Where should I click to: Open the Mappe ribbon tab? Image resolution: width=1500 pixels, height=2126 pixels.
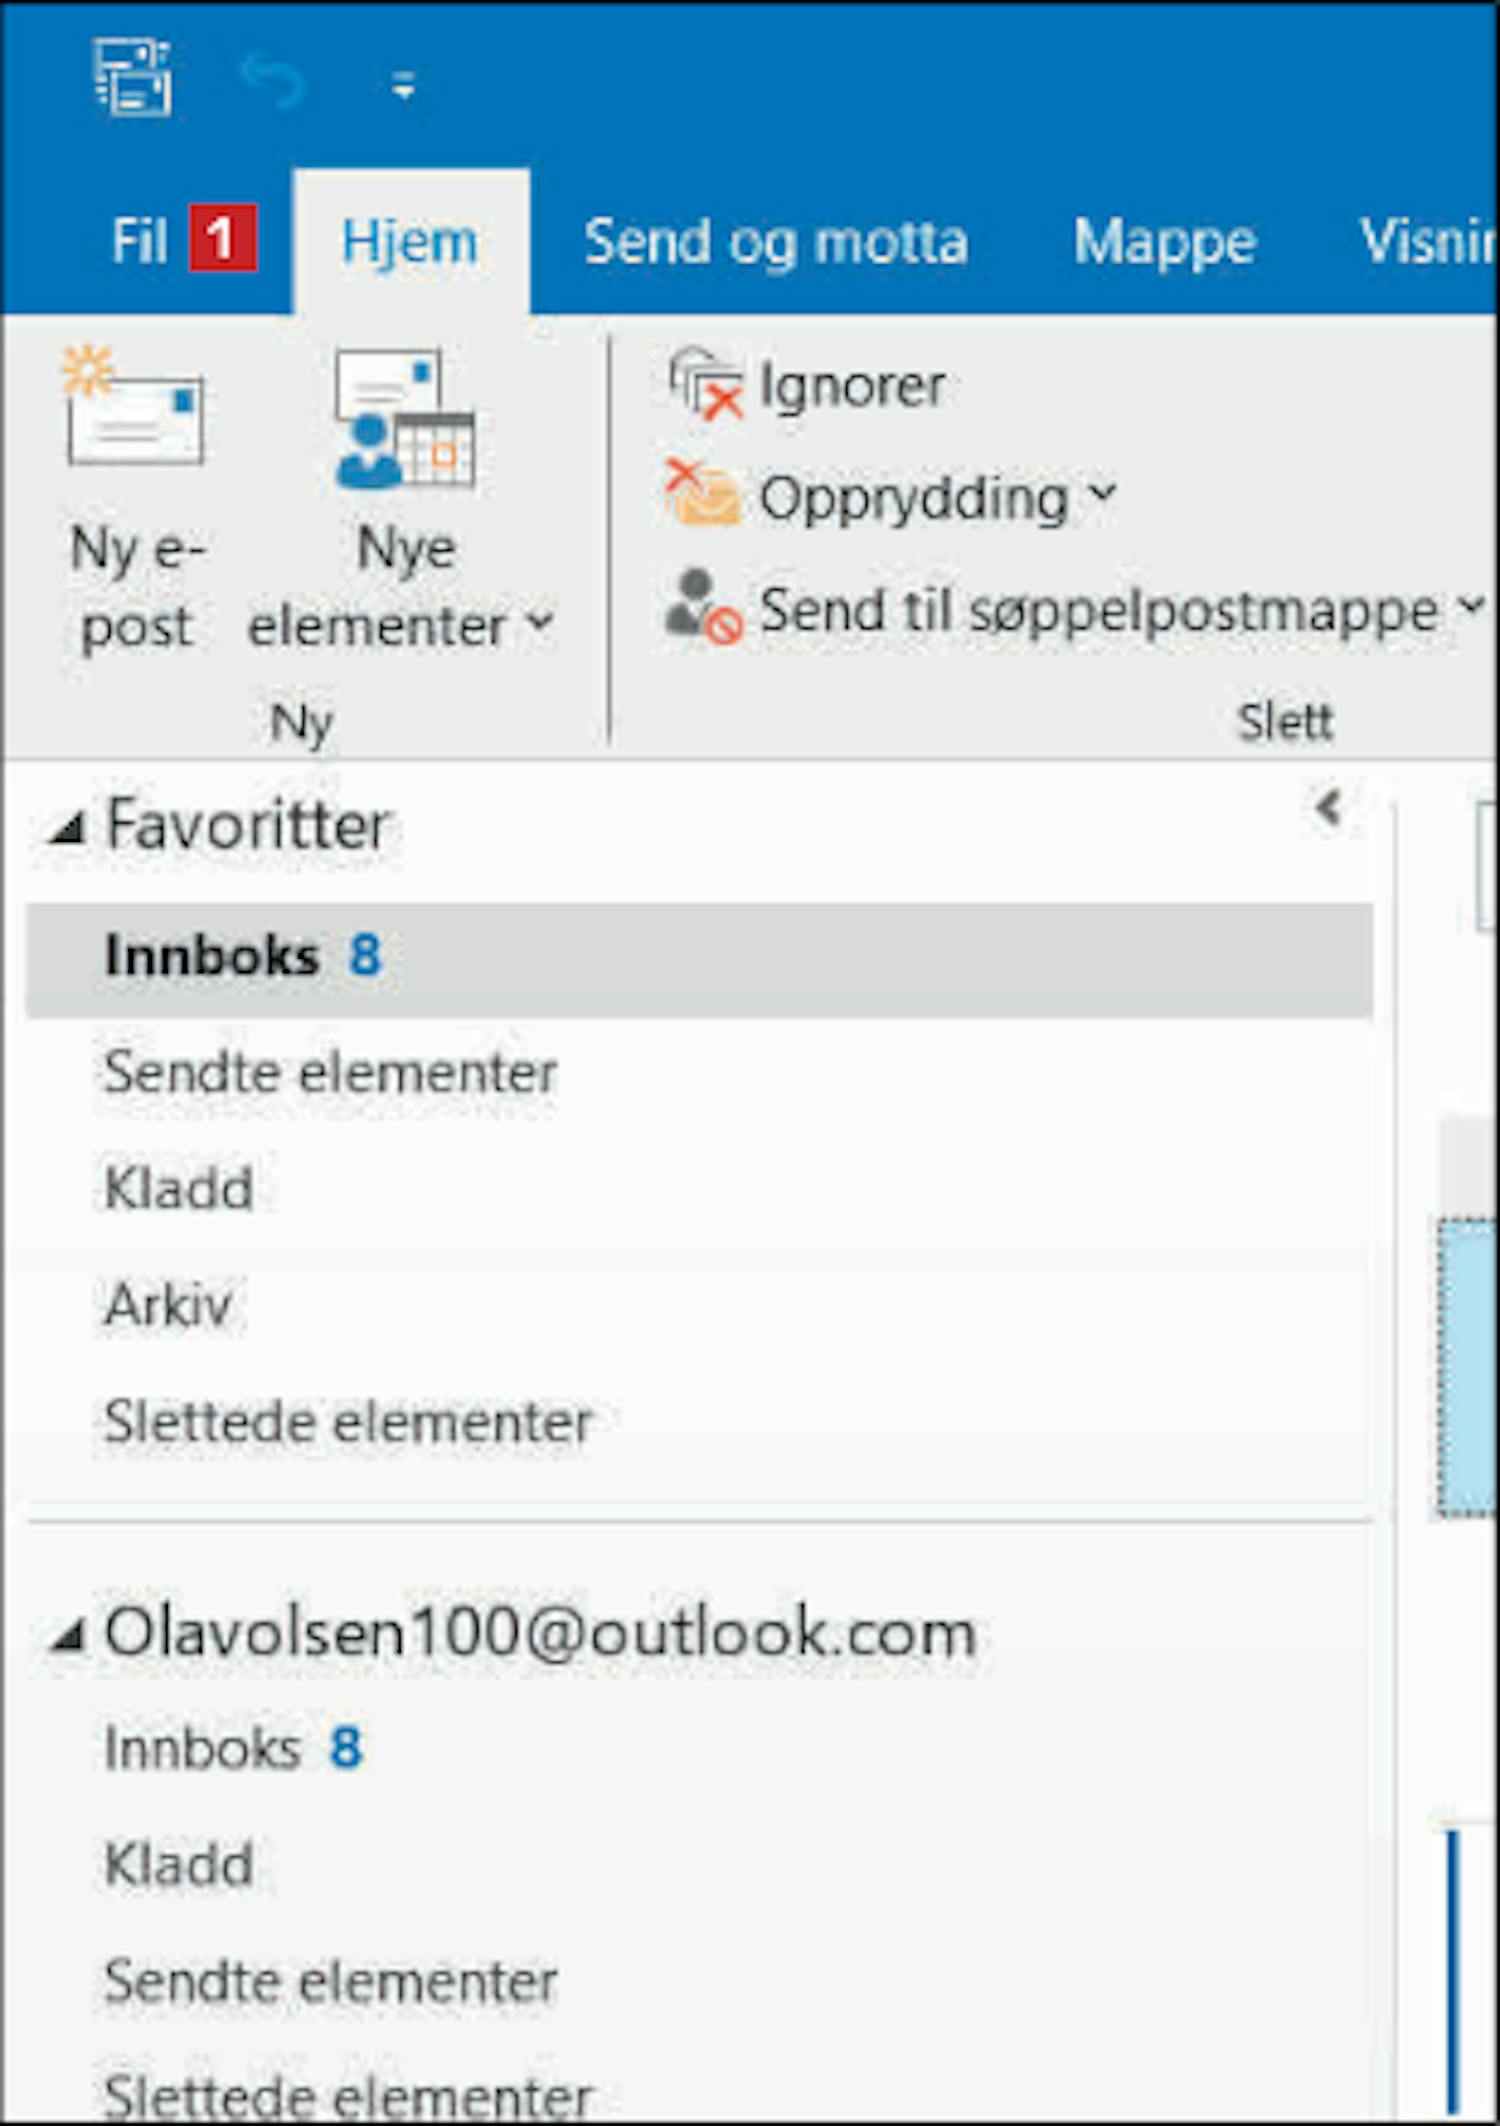[x=1164, y=243]
